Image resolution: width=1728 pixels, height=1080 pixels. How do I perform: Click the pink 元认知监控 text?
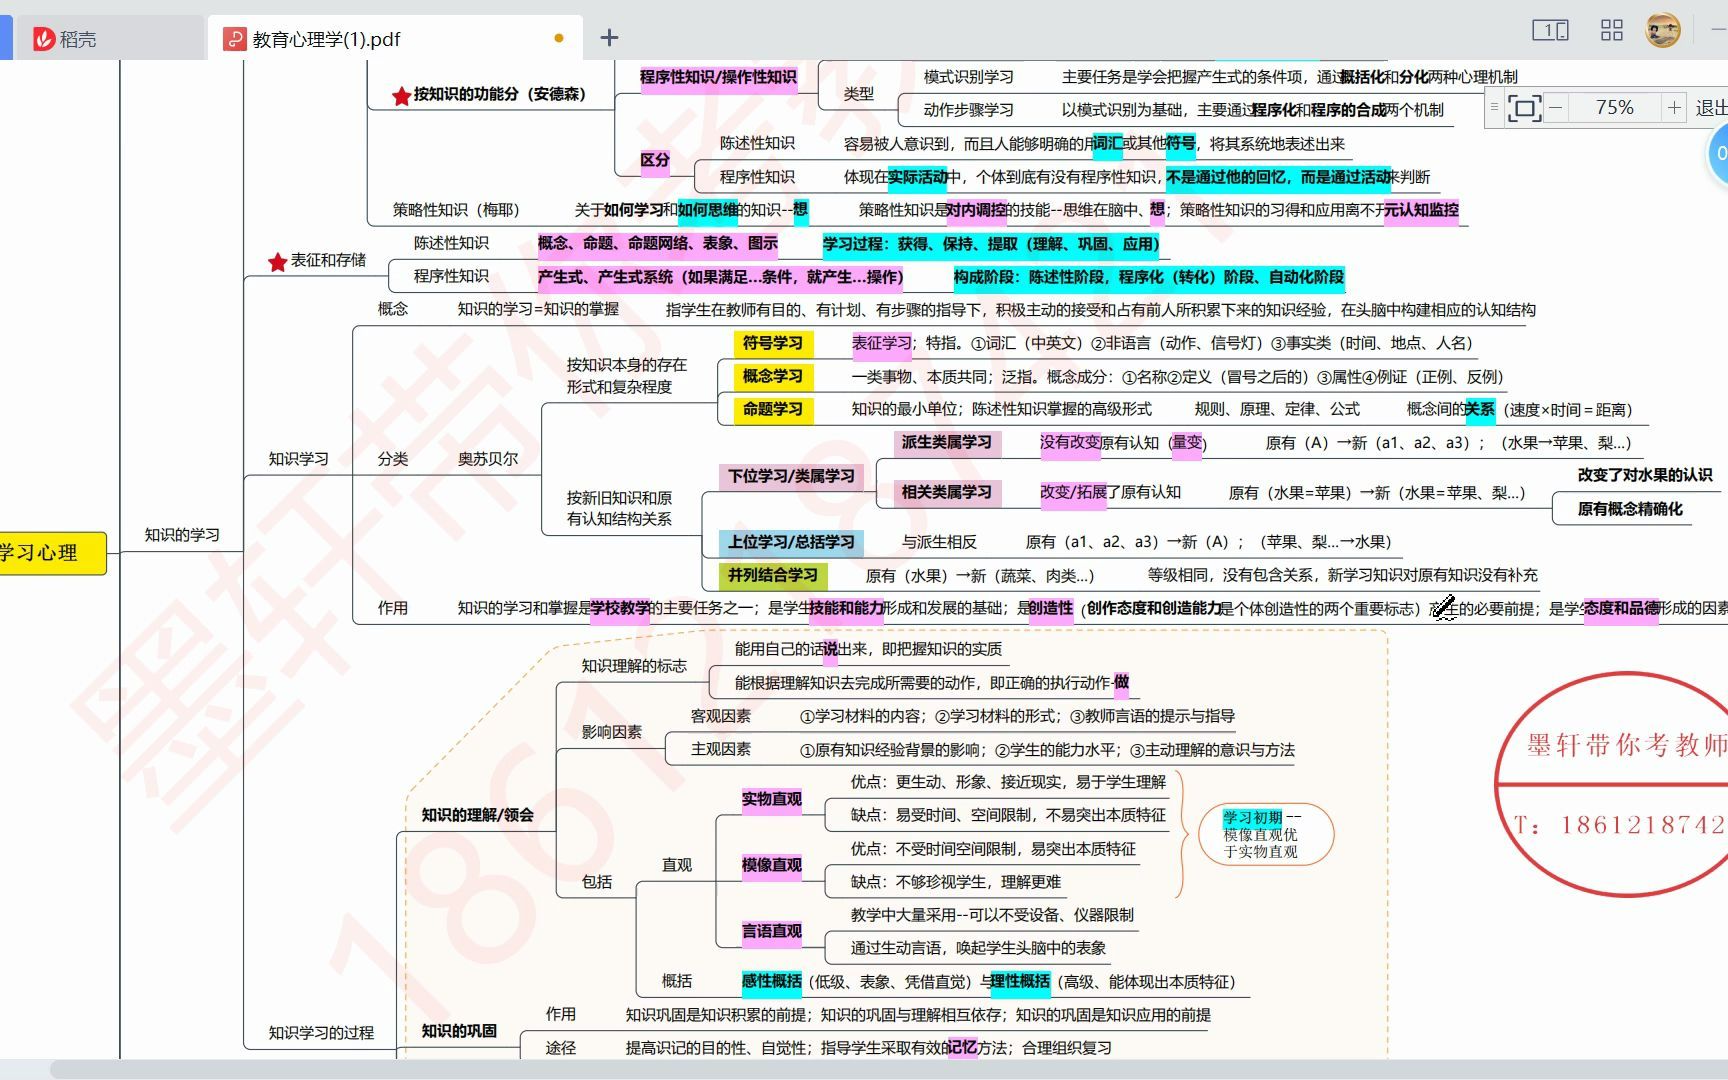1421,210
